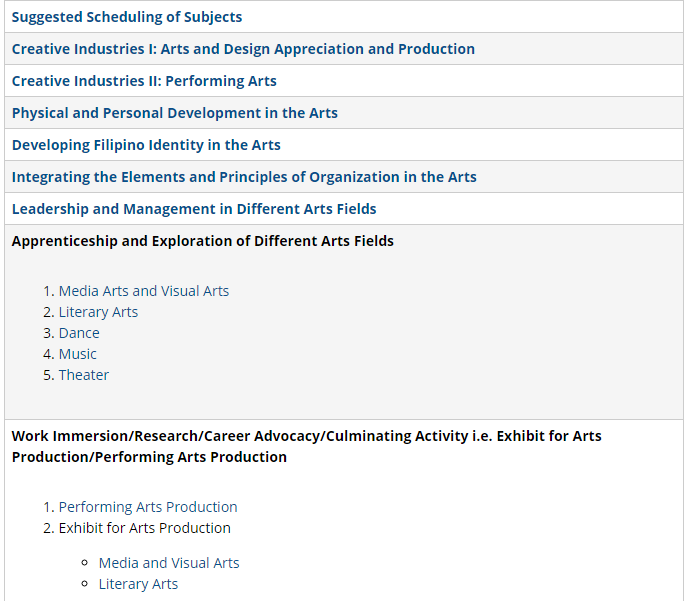
Task: Open Creative Industries II: Performing Arts link
Action: click(x=144, y=81)
